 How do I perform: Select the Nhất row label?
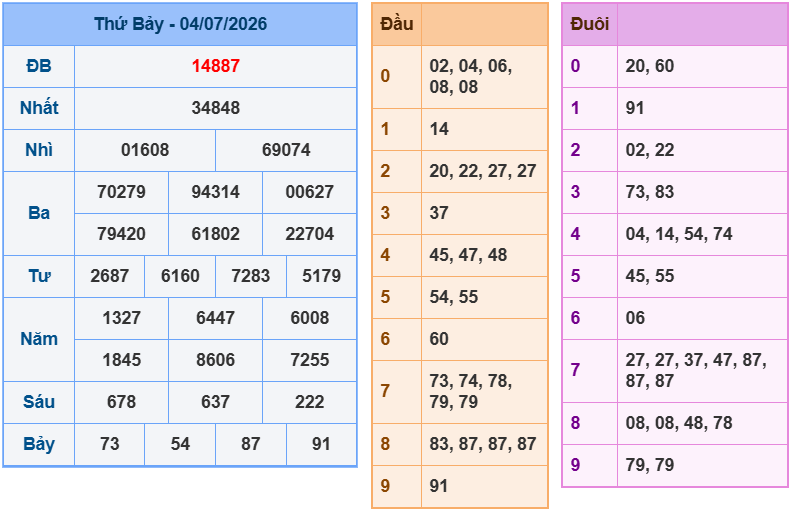coord(39,107)
